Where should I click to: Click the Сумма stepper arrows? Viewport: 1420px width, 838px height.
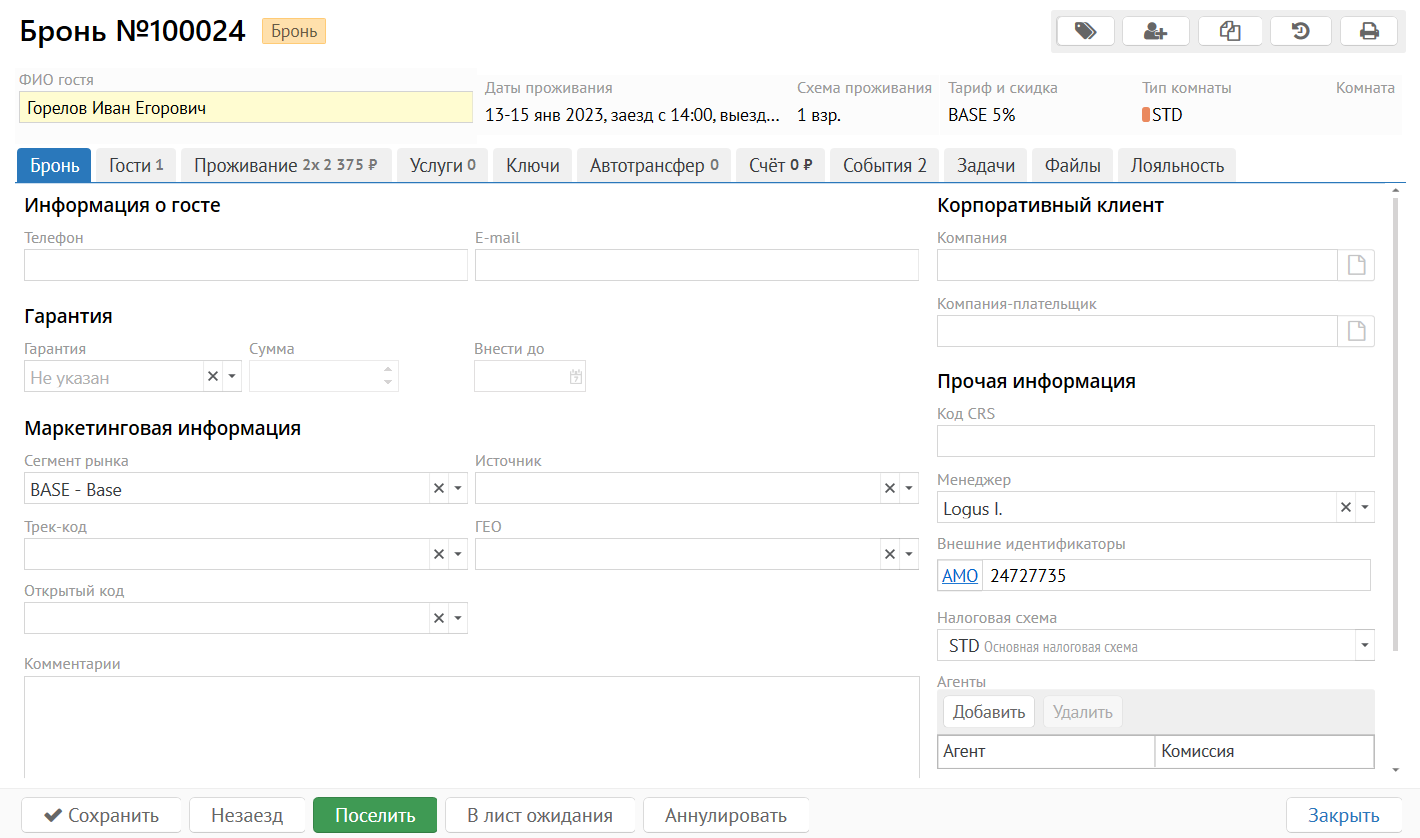click(389, 377)
